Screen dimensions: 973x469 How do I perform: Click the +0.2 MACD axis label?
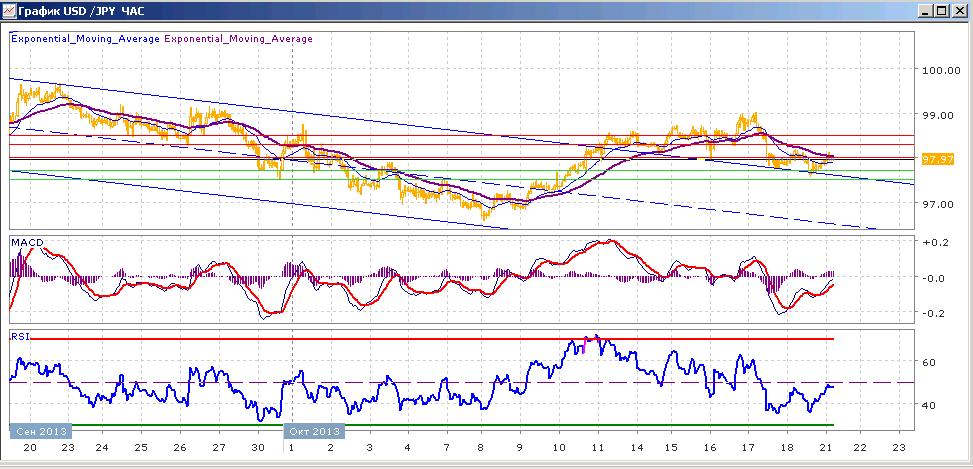935,243
